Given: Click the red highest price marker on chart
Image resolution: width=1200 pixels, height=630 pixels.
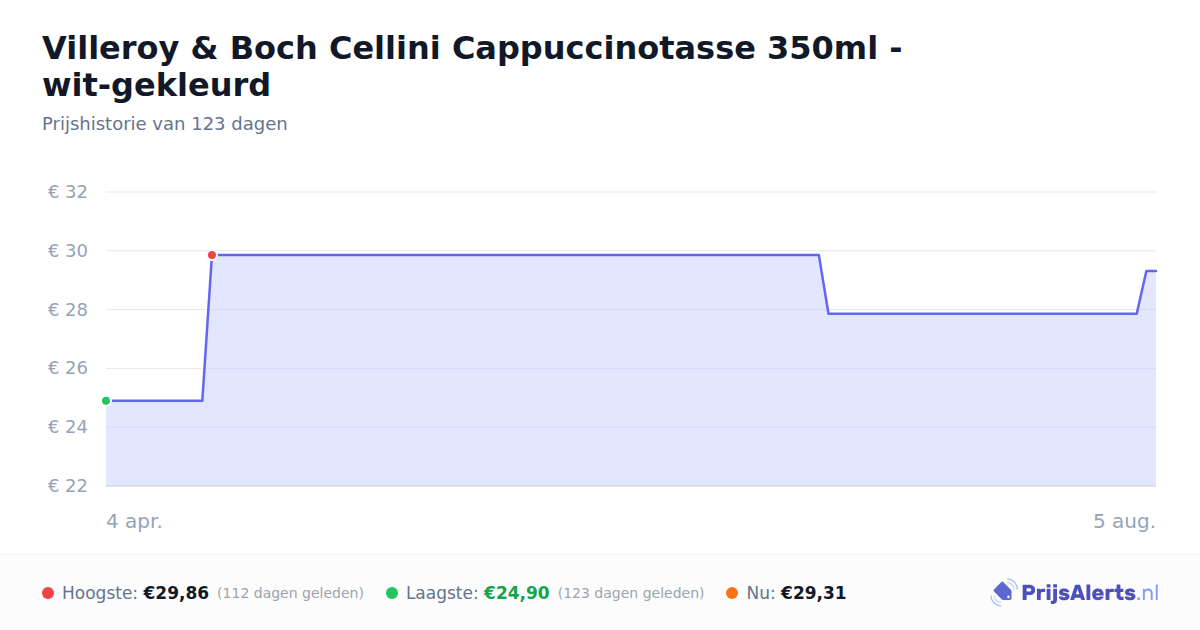Looking at the screenshot, I should [x=212, y=255].
